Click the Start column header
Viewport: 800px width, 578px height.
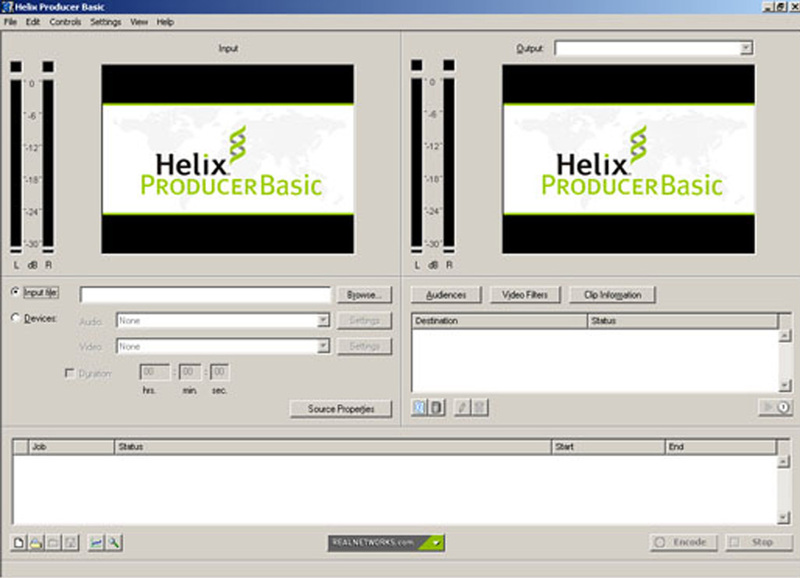click(609, 447)
